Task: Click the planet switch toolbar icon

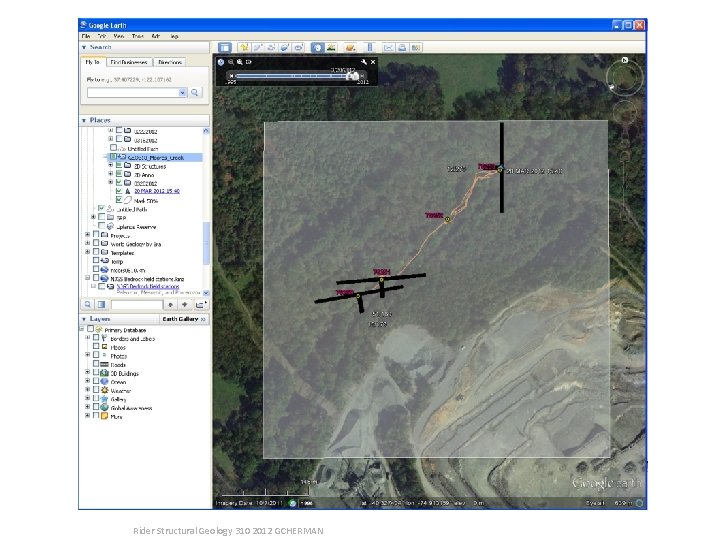Action: pos(351,48)
